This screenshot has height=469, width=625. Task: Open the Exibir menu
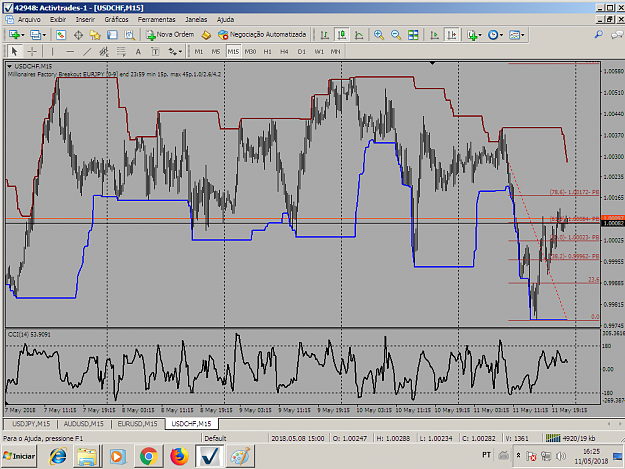[58, 20]
